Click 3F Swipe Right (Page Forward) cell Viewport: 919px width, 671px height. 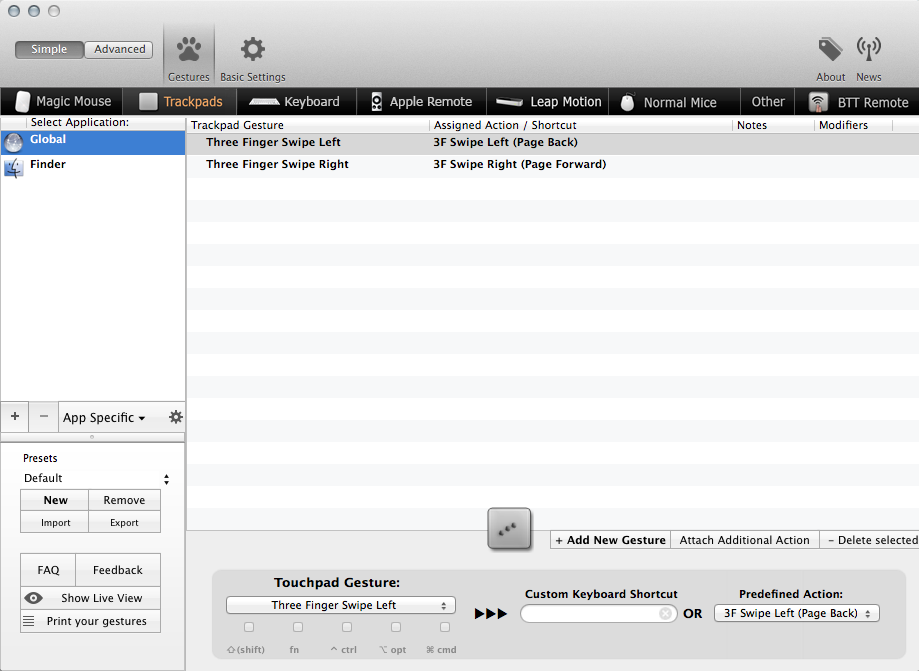(519, 164)
